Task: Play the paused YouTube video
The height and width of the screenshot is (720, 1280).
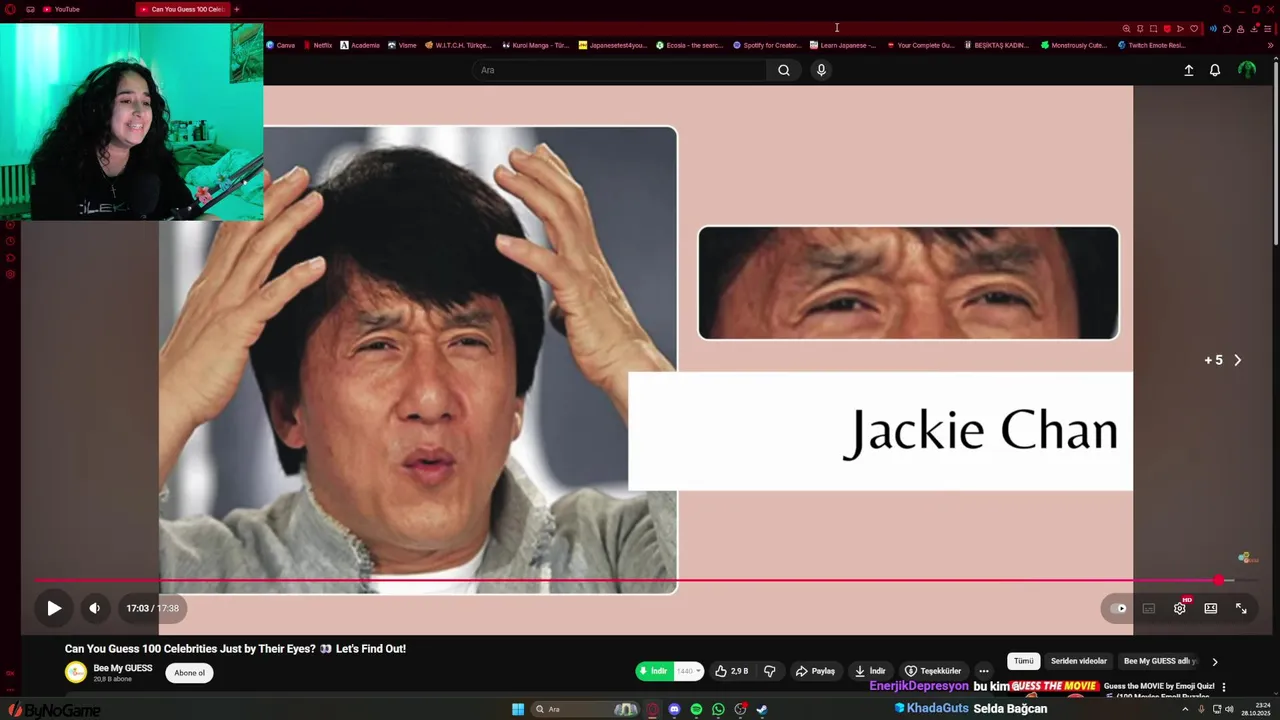Action: click(x=54, y=608)
